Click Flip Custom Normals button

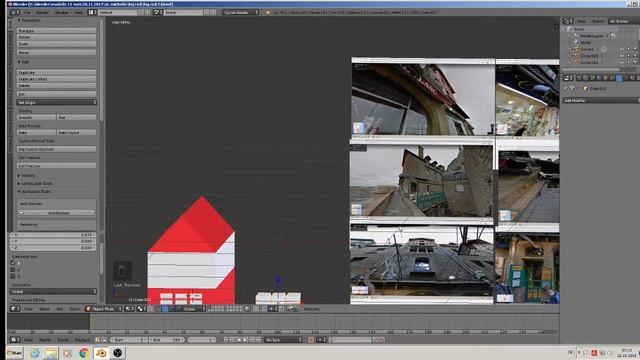coord(56,149)
